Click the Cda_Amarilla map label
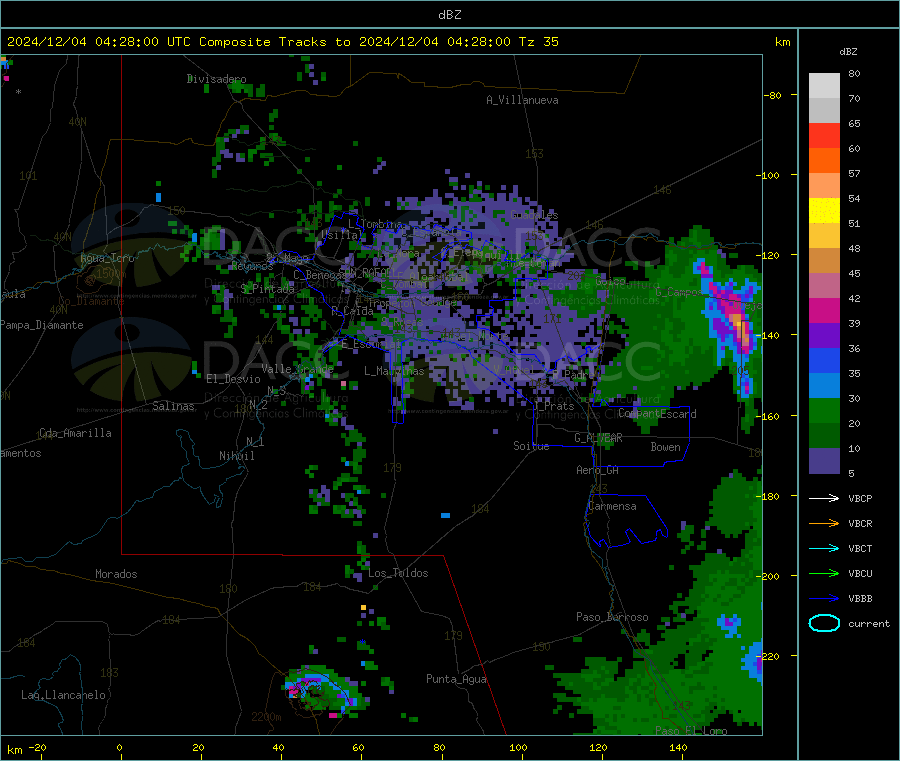 point(75,433)
